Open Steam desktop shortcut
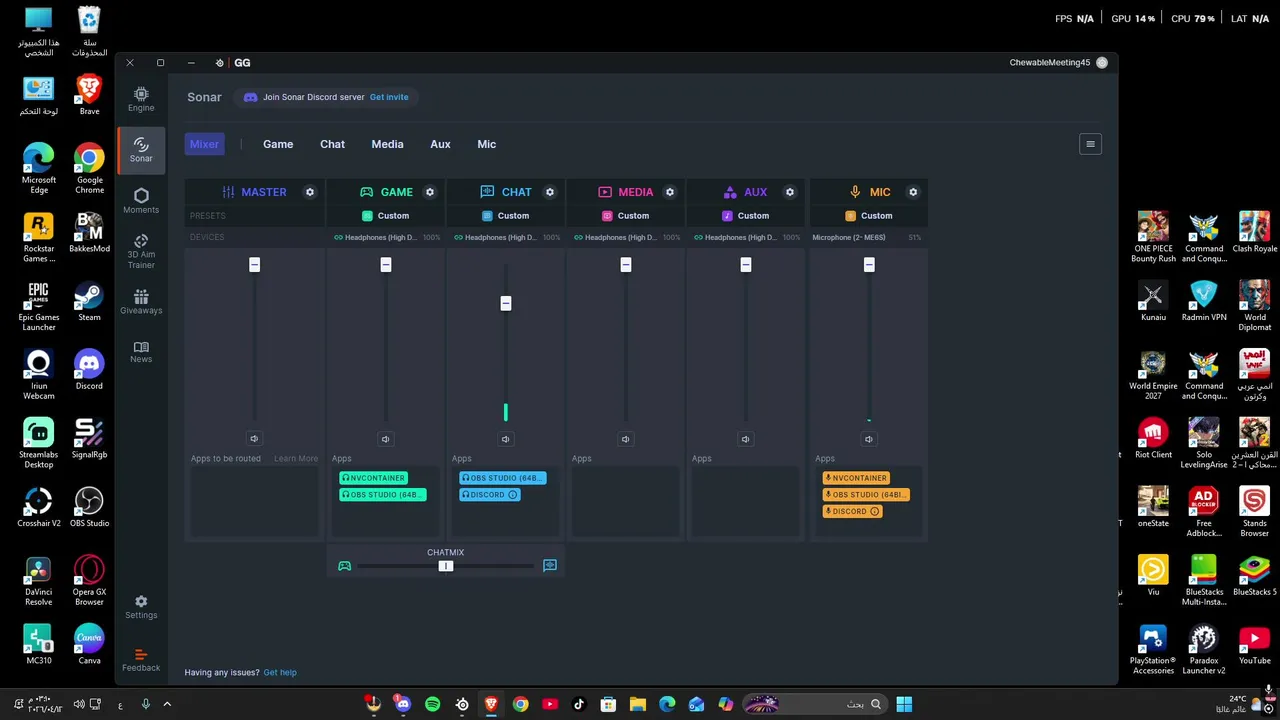The width and height of the screenshot is (1280, 720). coord(89,301)
